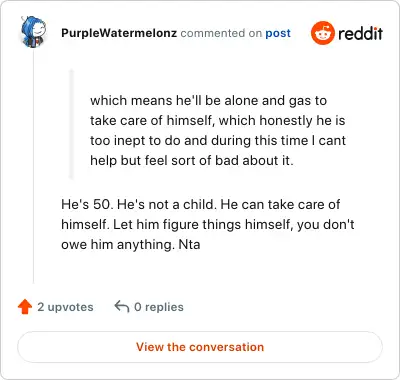This screenshot has width=400, height=380.
Task: Open PurpleWatermelonz's avatar image
Action: click(33, 32)
